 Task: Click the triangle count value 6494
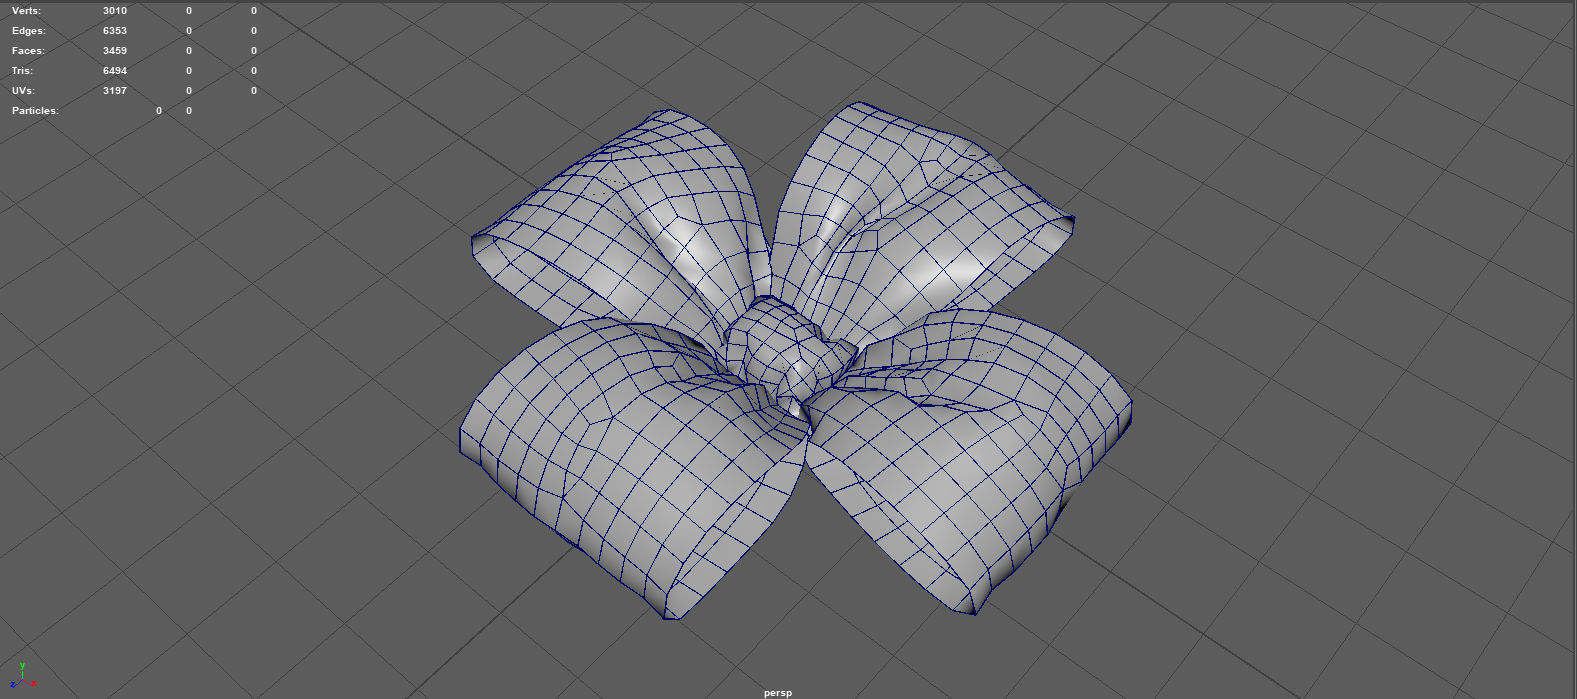[115, 71]
